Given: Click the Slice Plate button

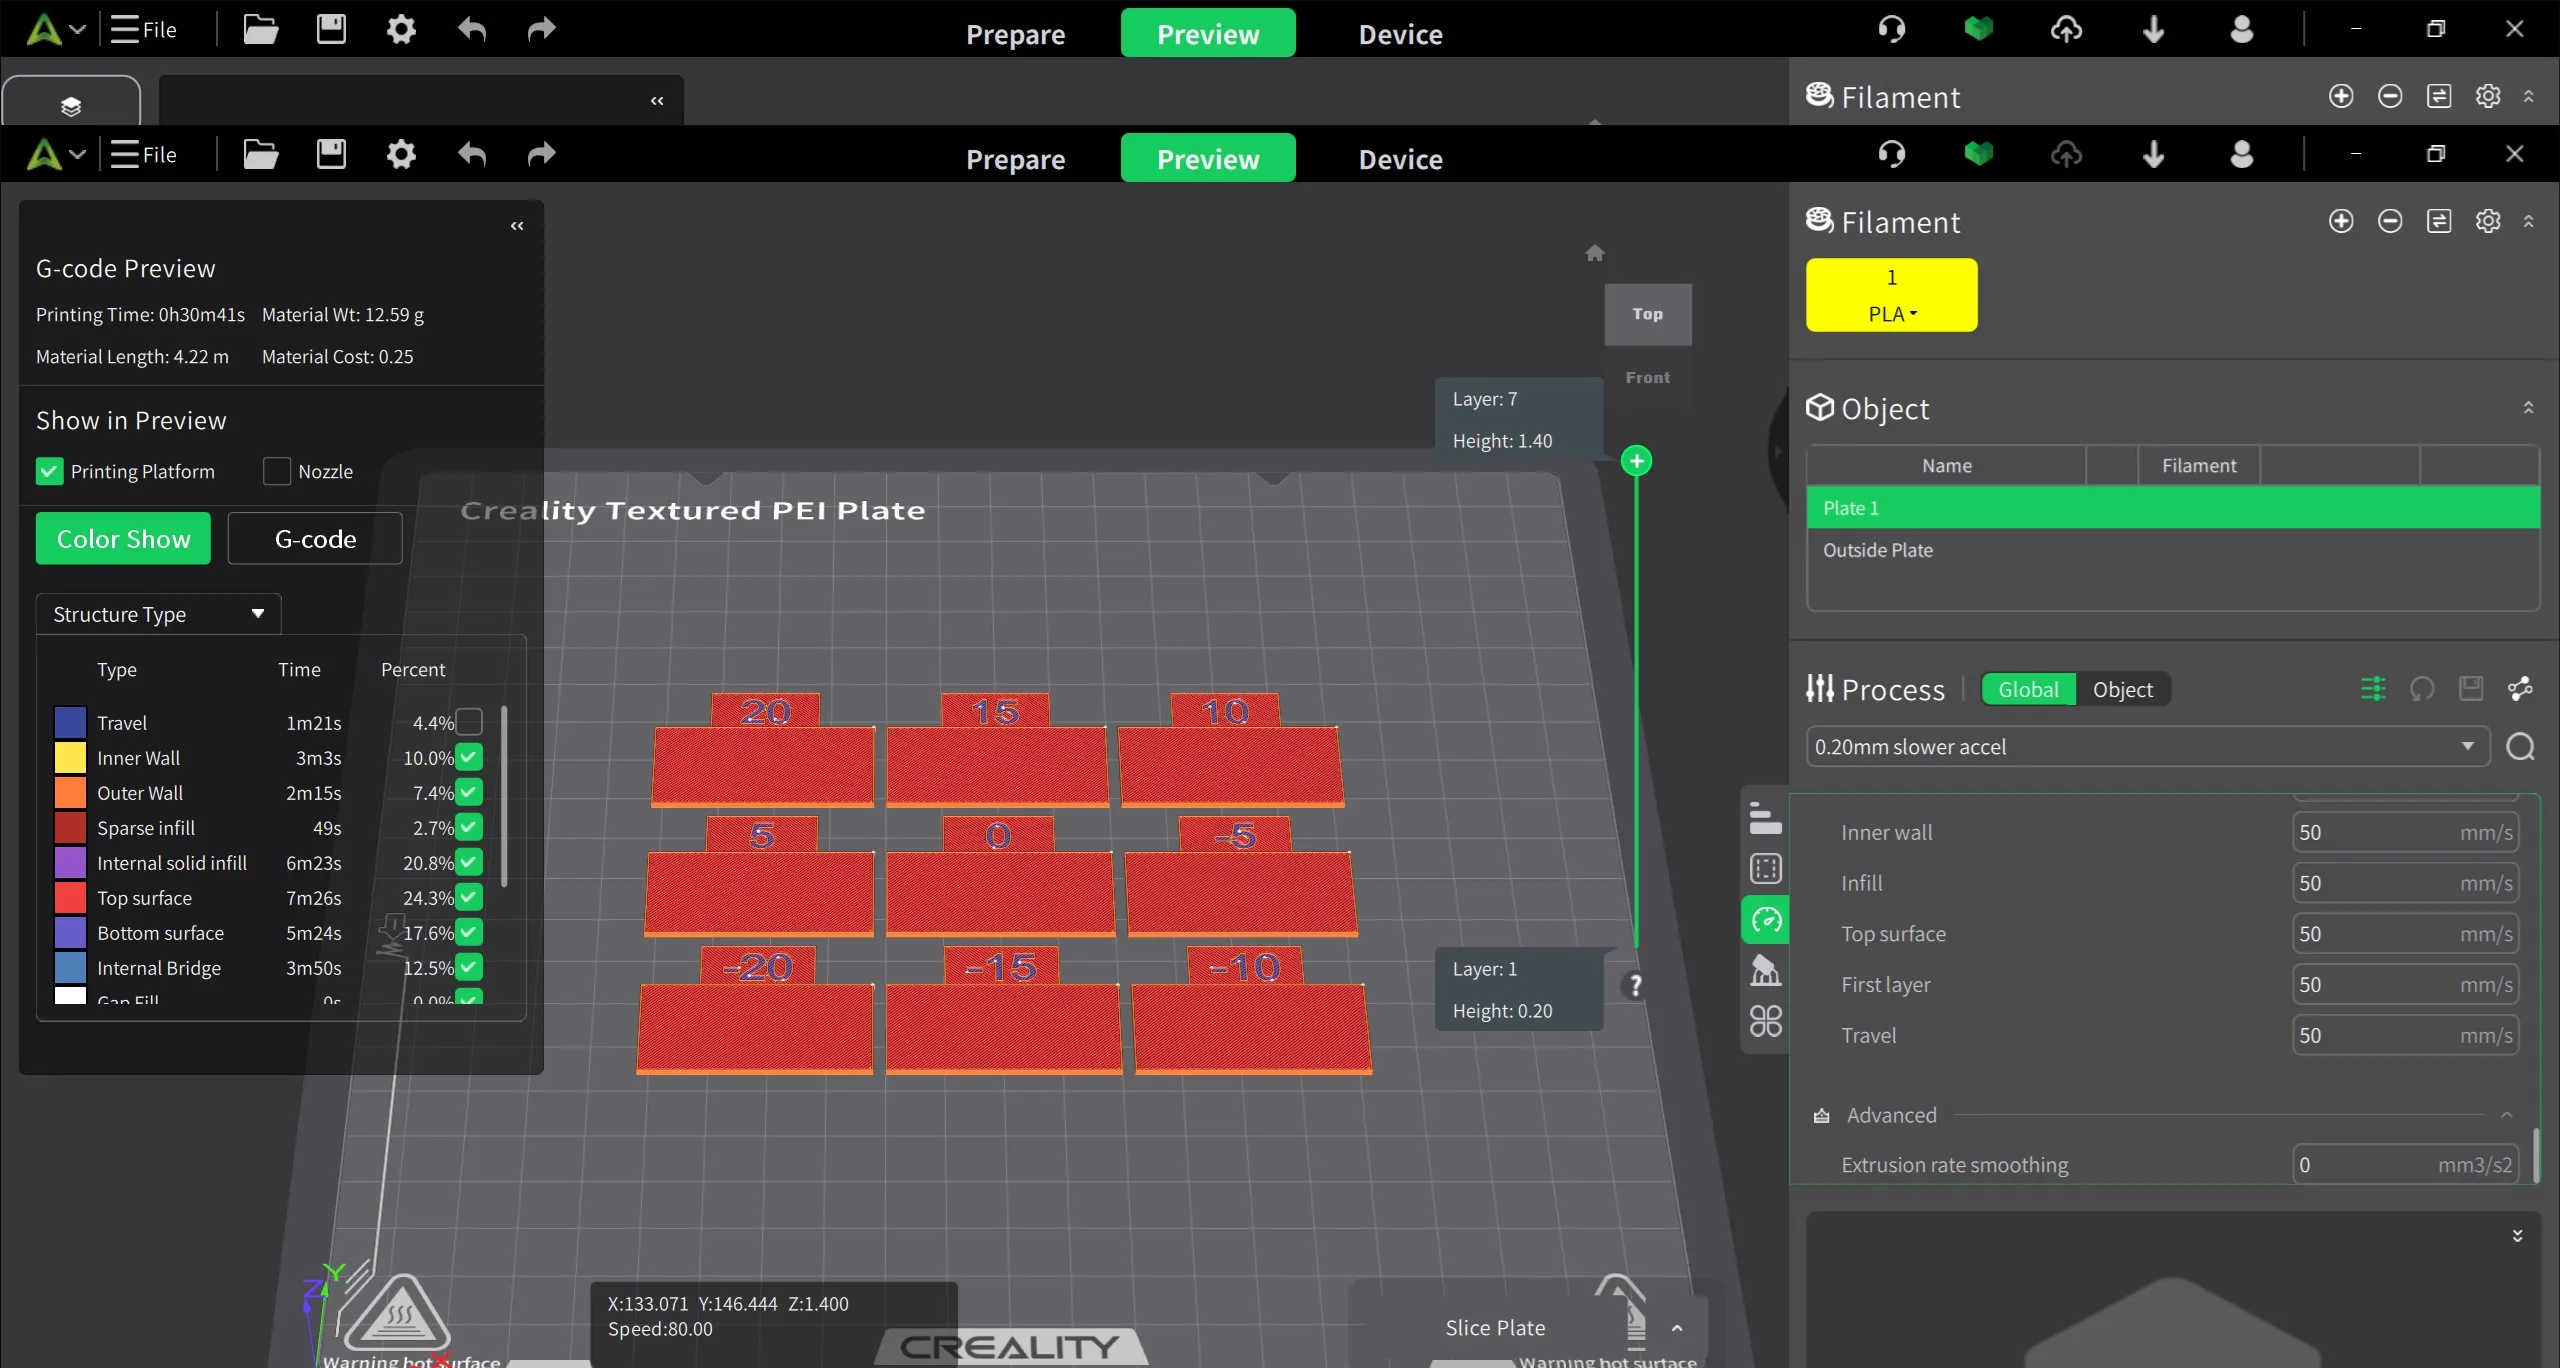Looking at the screenshot, I should [x=1495, y=1328].
